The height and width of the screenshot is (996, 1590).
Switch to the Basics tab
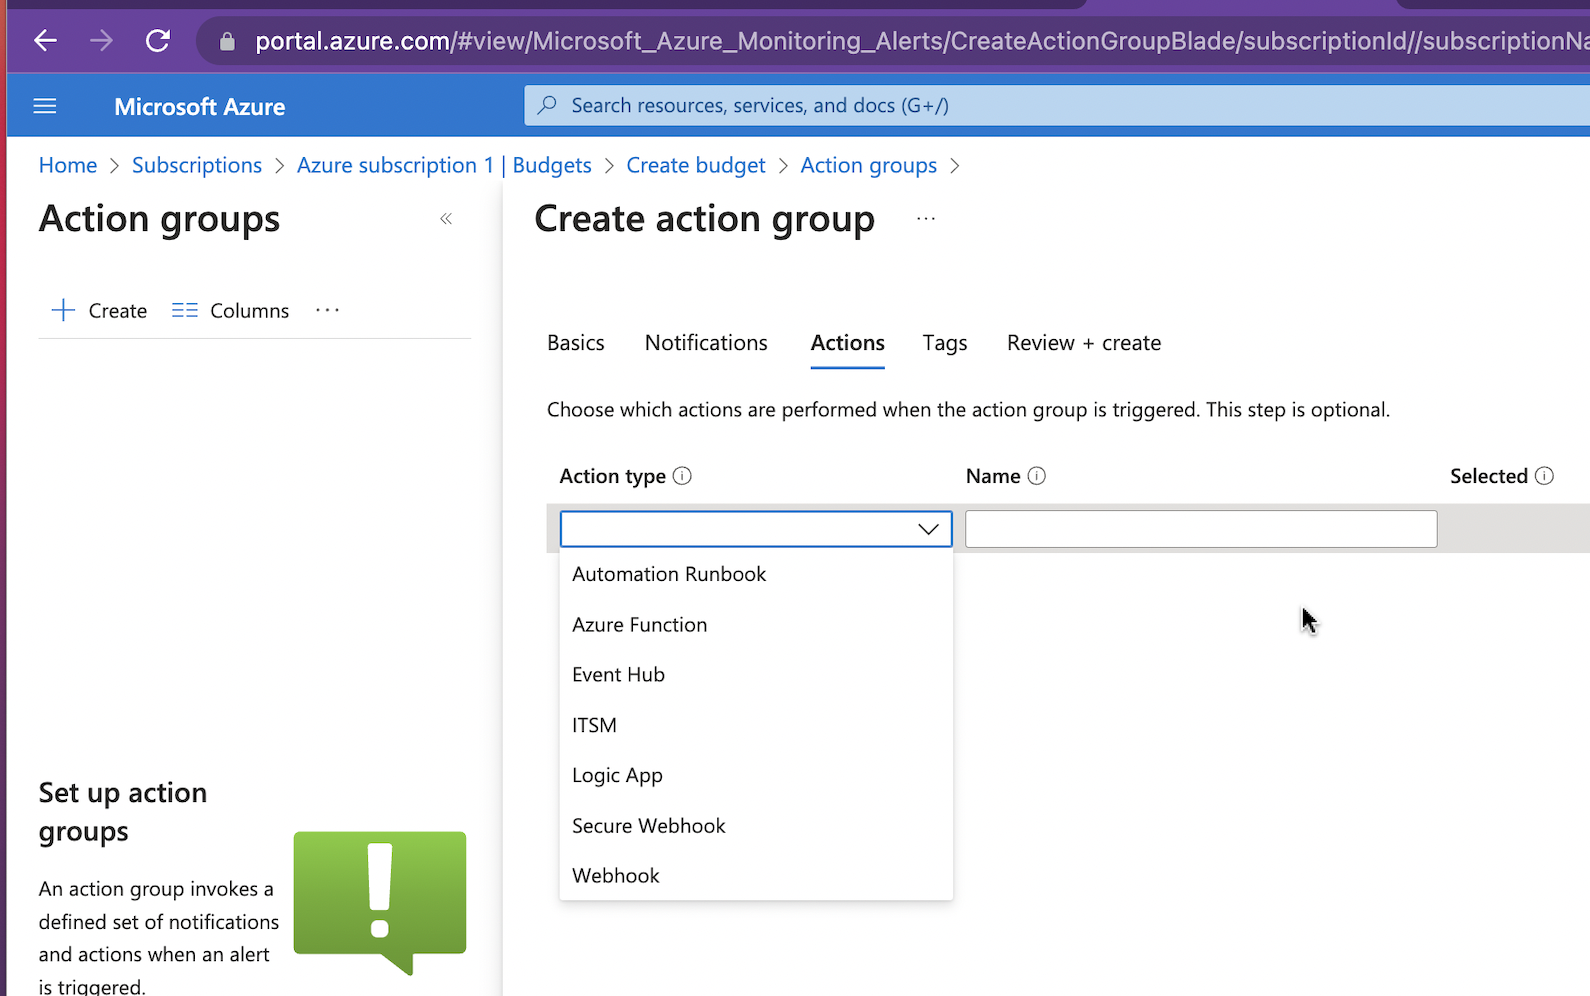click(576, 343)
